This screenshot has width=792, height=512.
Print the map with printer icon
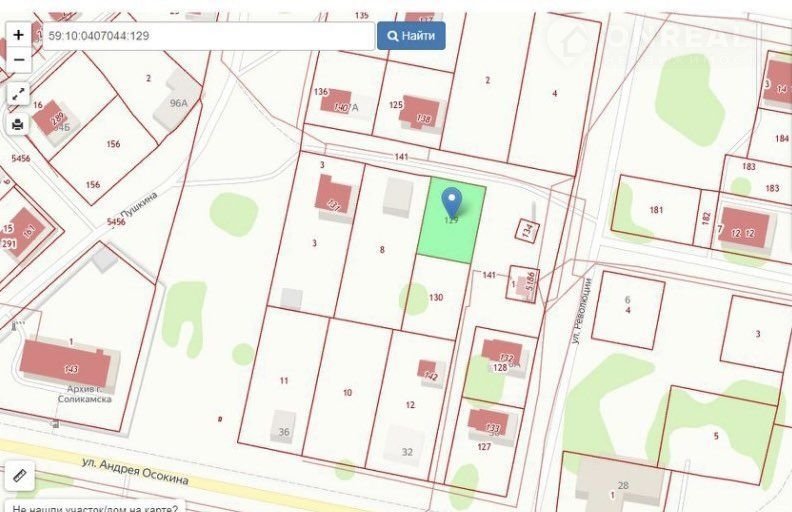(x=18, y=124)
